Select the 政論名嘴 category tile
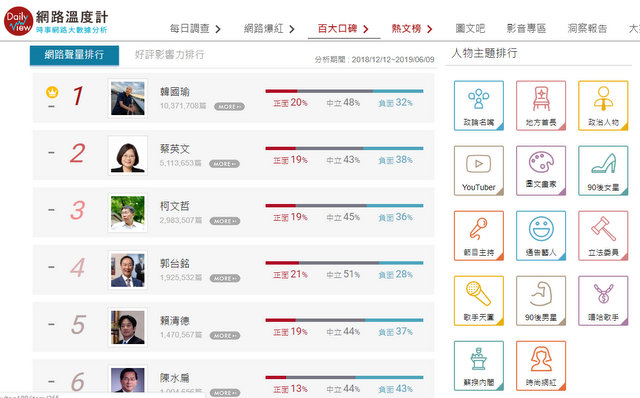 479,106
